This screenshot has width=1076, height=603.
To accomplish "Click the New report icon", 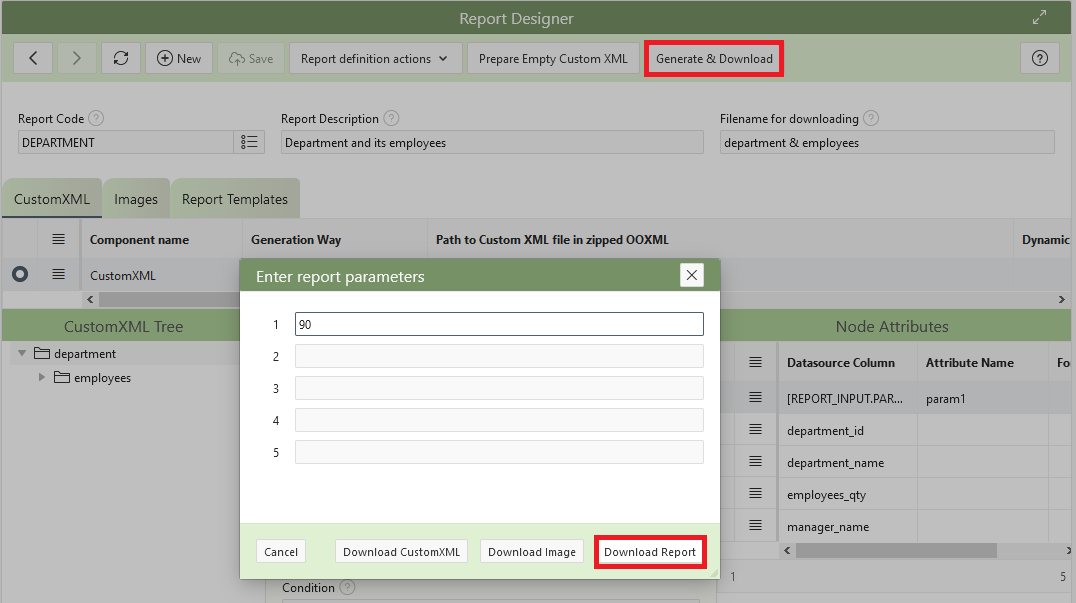I will 178,58.
